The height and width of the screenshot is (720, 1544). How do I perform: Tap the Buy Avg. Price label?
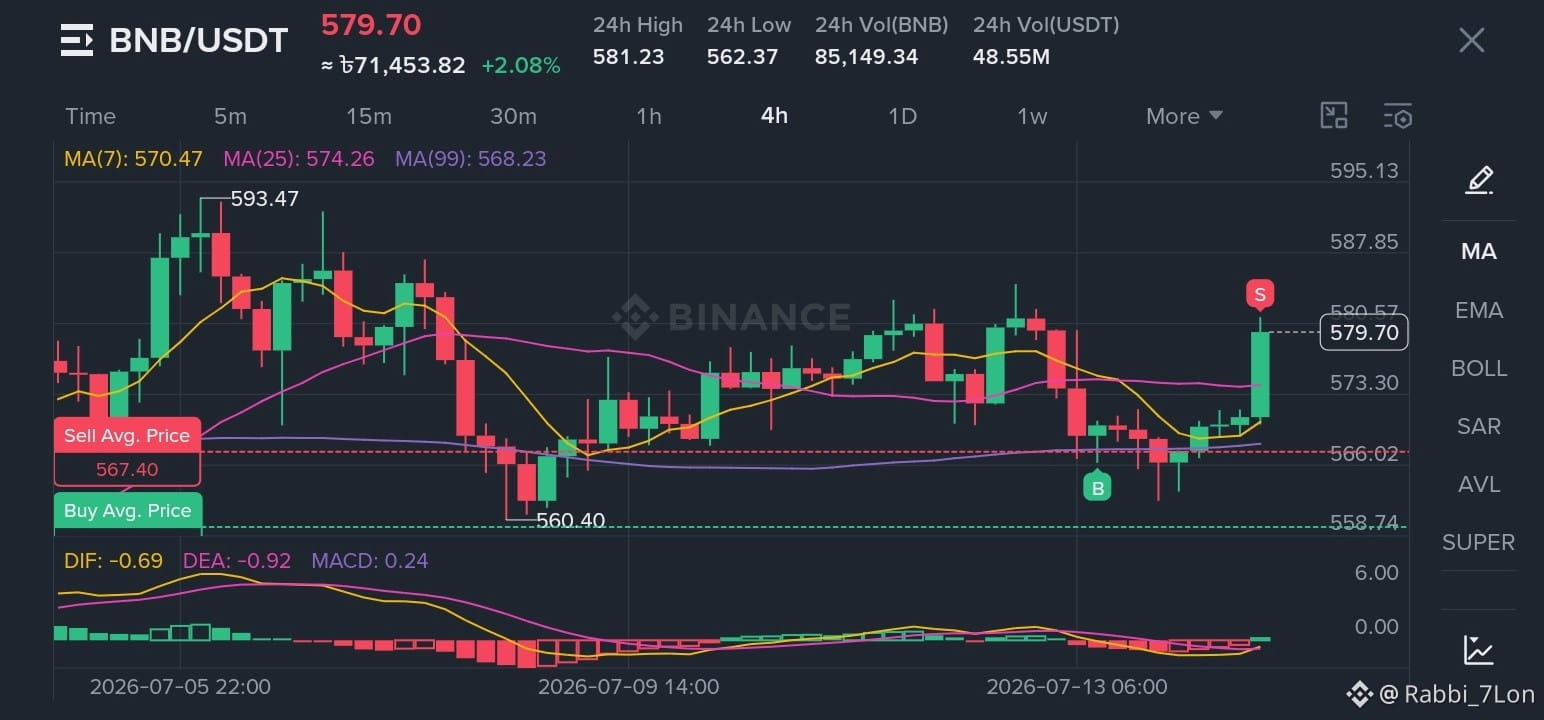pyautogui.click(x=127, y=510)
